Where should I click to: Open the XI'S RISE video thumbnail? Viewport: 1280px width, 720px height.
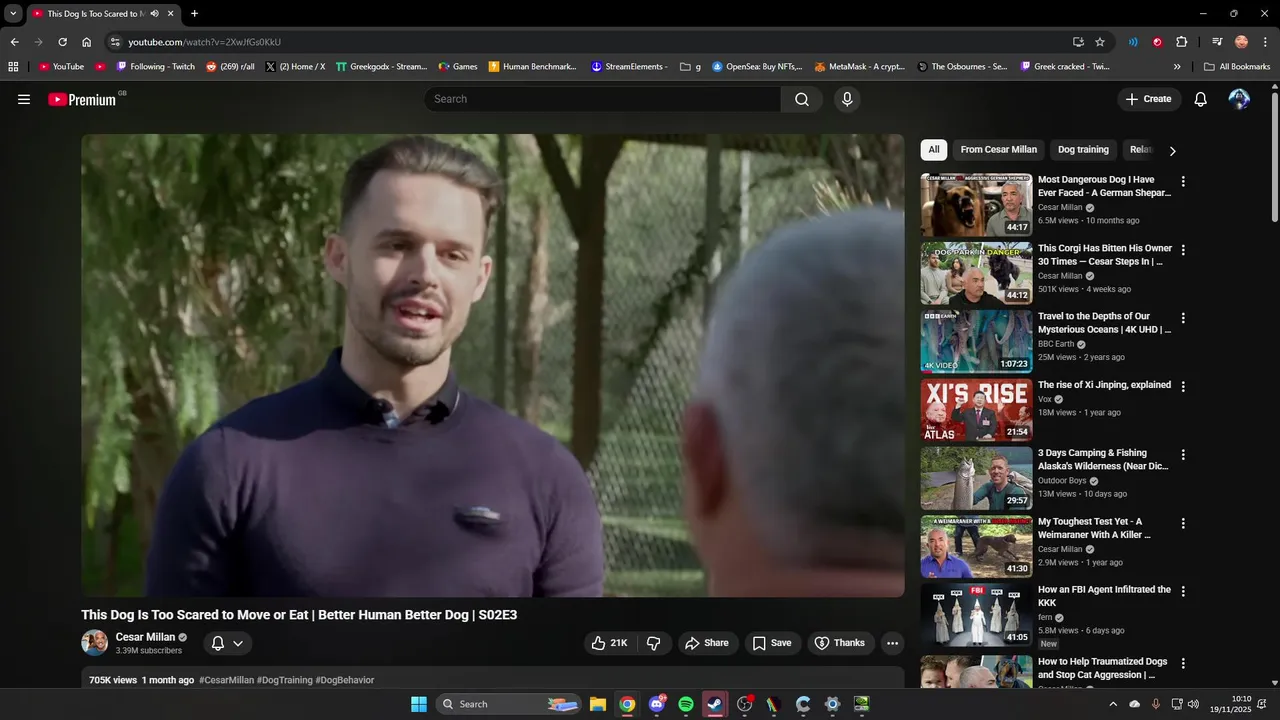[x=976, y=410]
